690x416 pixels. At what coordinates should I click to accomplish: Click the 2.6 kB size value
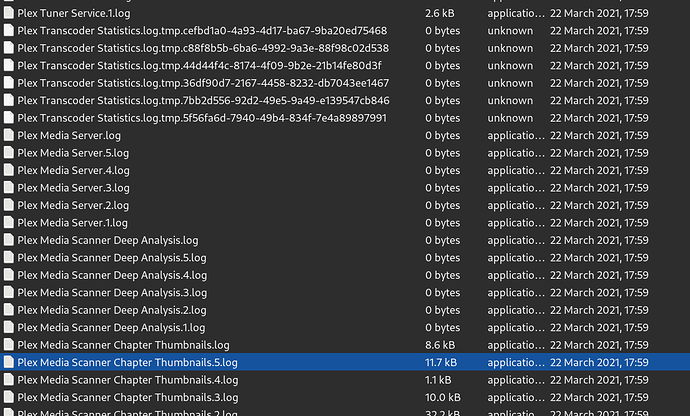coord(440,13)
